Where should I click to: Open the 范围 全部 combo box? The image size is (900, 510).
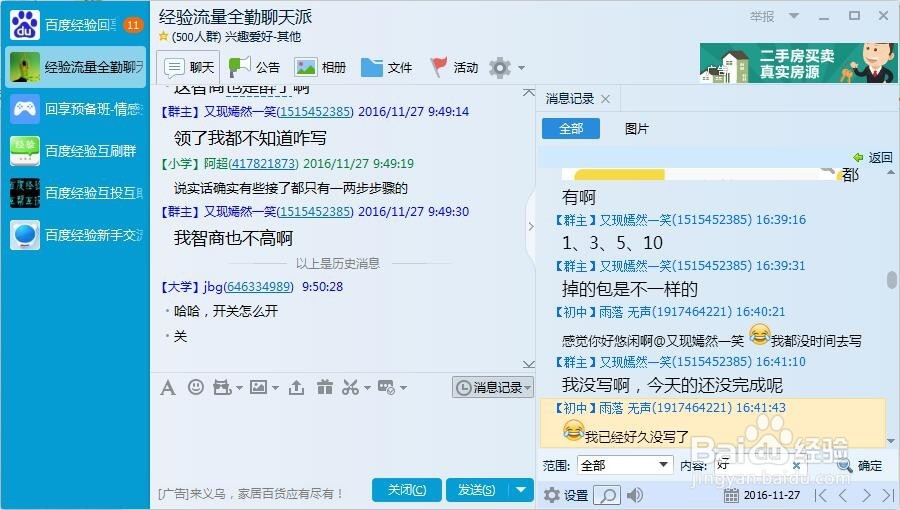tap(624, 465)
